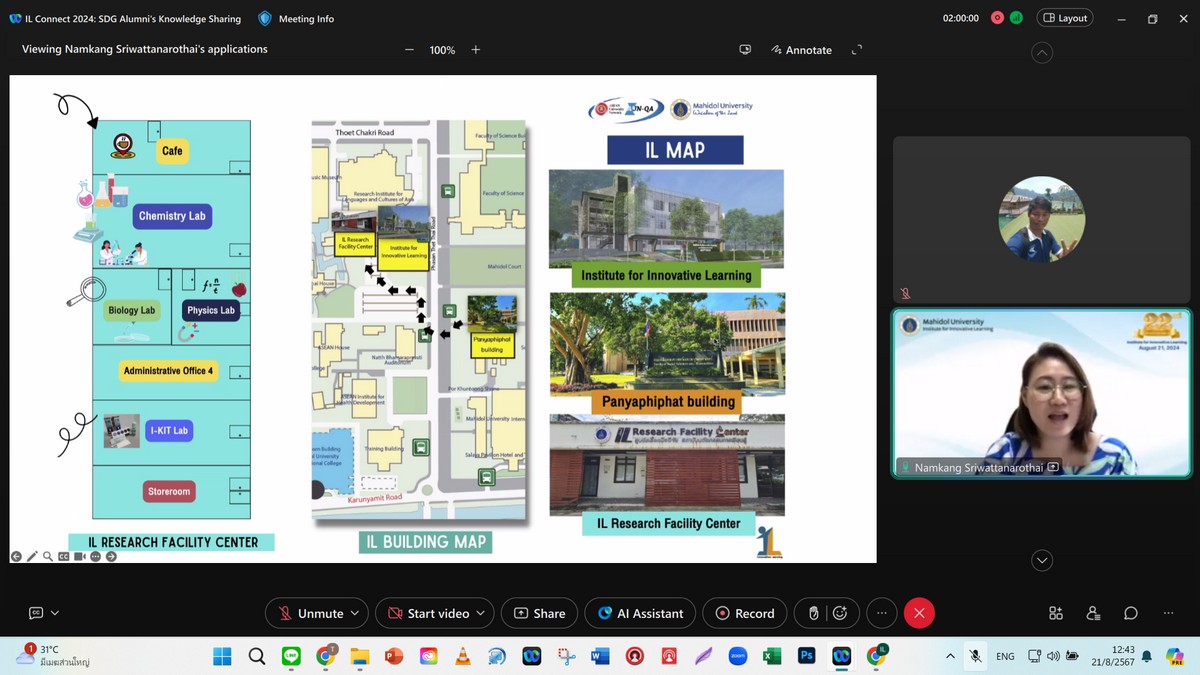Toggle meeting recording with Record button
Image resolution: width=1200 pixels, height=675 pixels.
pyautogui.click(x=745, y=613)
